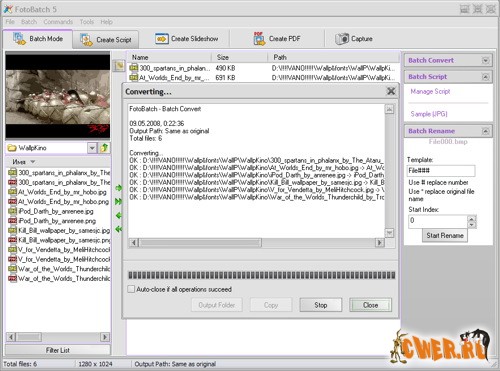Collapse the Batch Rename panel
This screenshot has width=500, height=371.
(486, 131)
